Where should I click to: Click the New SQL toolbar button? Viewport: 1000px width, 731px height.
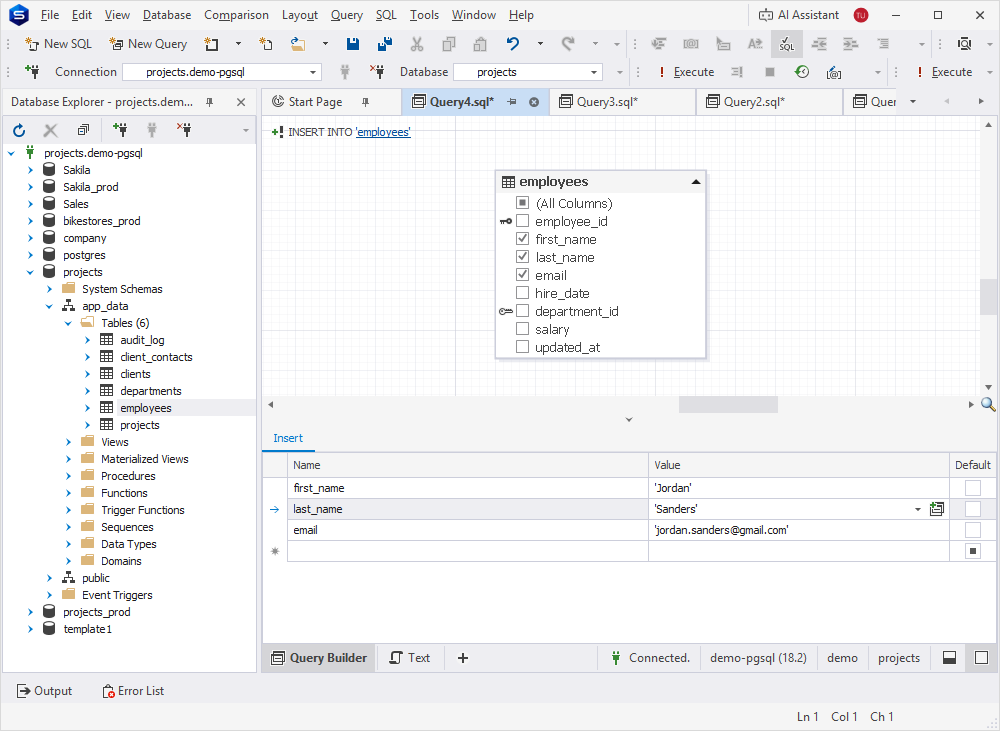(x=58, y=44)
